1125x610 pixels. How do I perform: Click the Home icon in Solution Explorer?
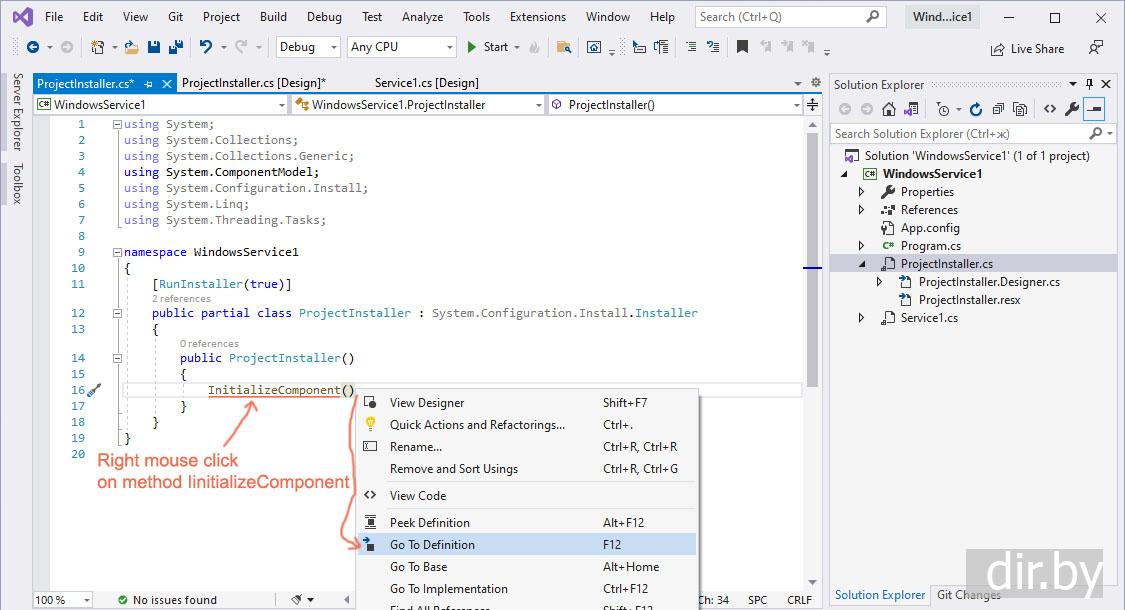889,109
